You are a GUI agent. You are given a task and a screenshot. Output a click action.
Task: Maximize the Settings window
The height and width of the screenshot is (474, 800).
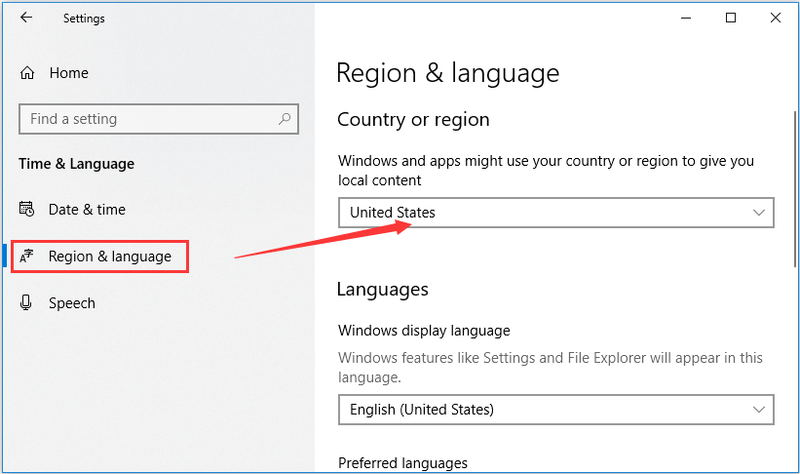[x=731, y=18]
